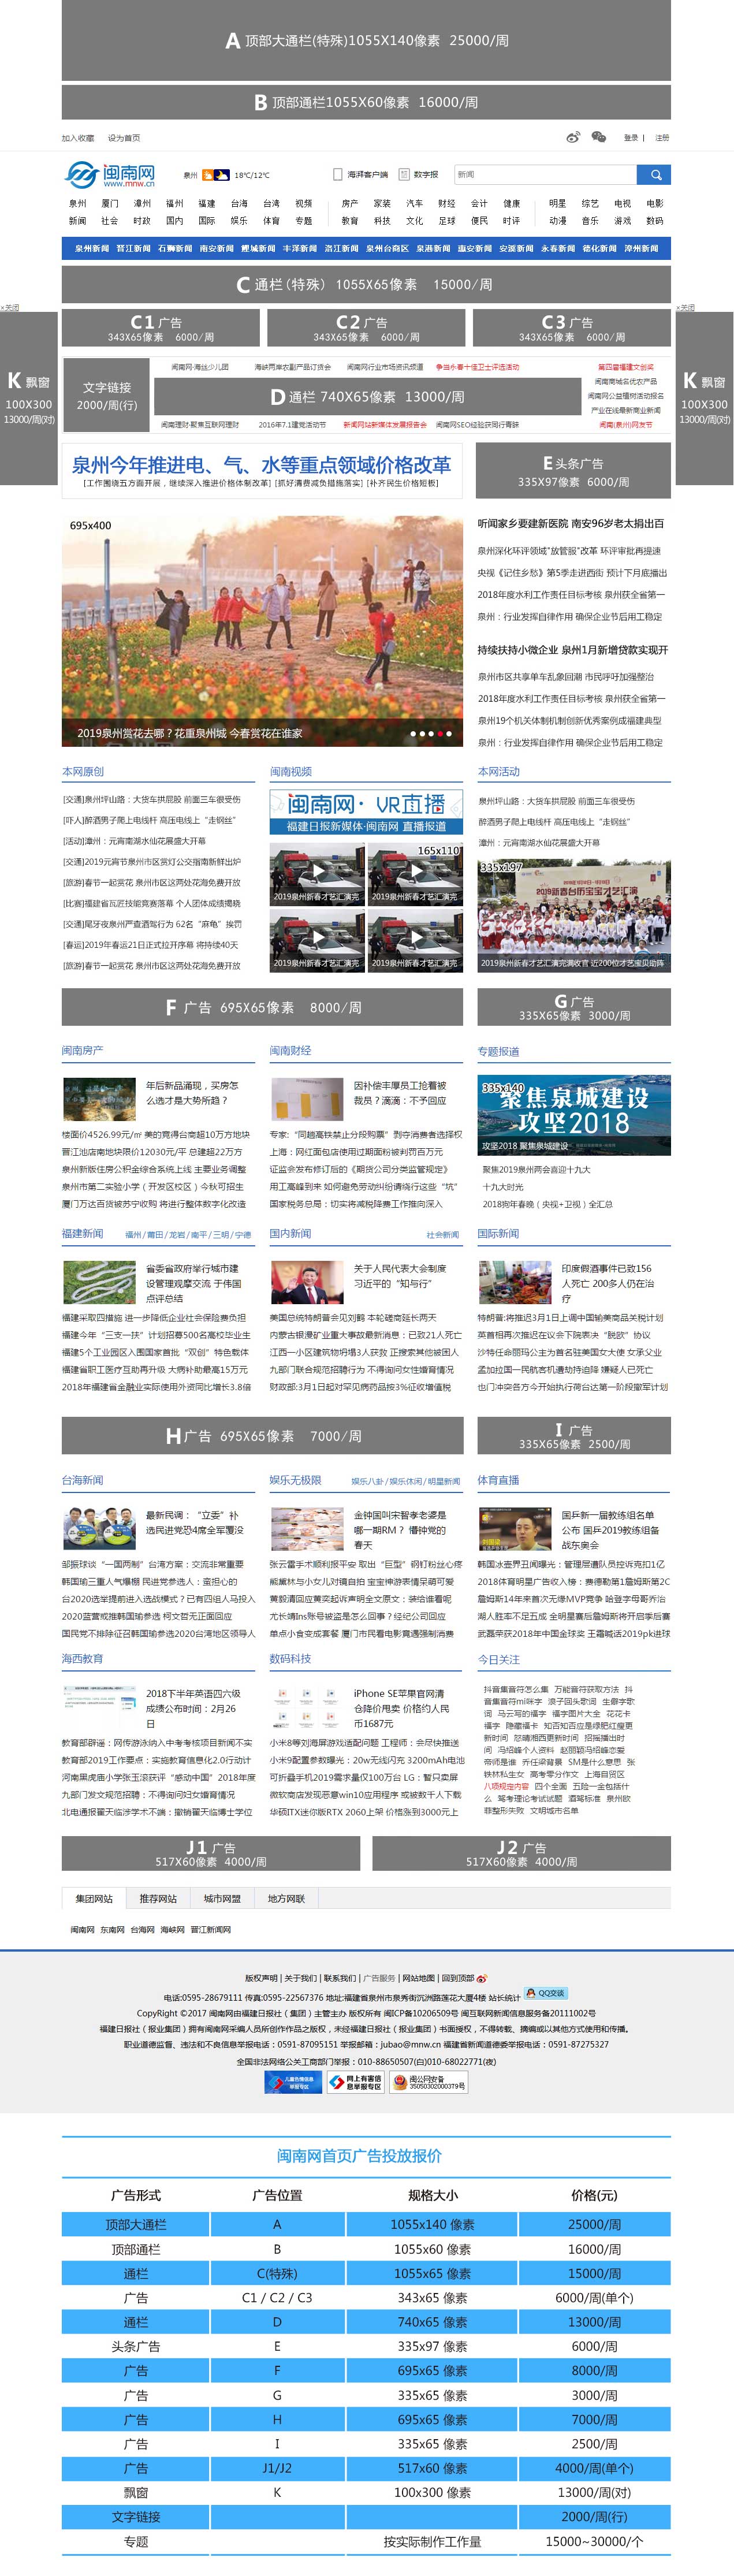Click 回到顶部 in the footer
734x2576 pixels.
(x=458, y=1978)
